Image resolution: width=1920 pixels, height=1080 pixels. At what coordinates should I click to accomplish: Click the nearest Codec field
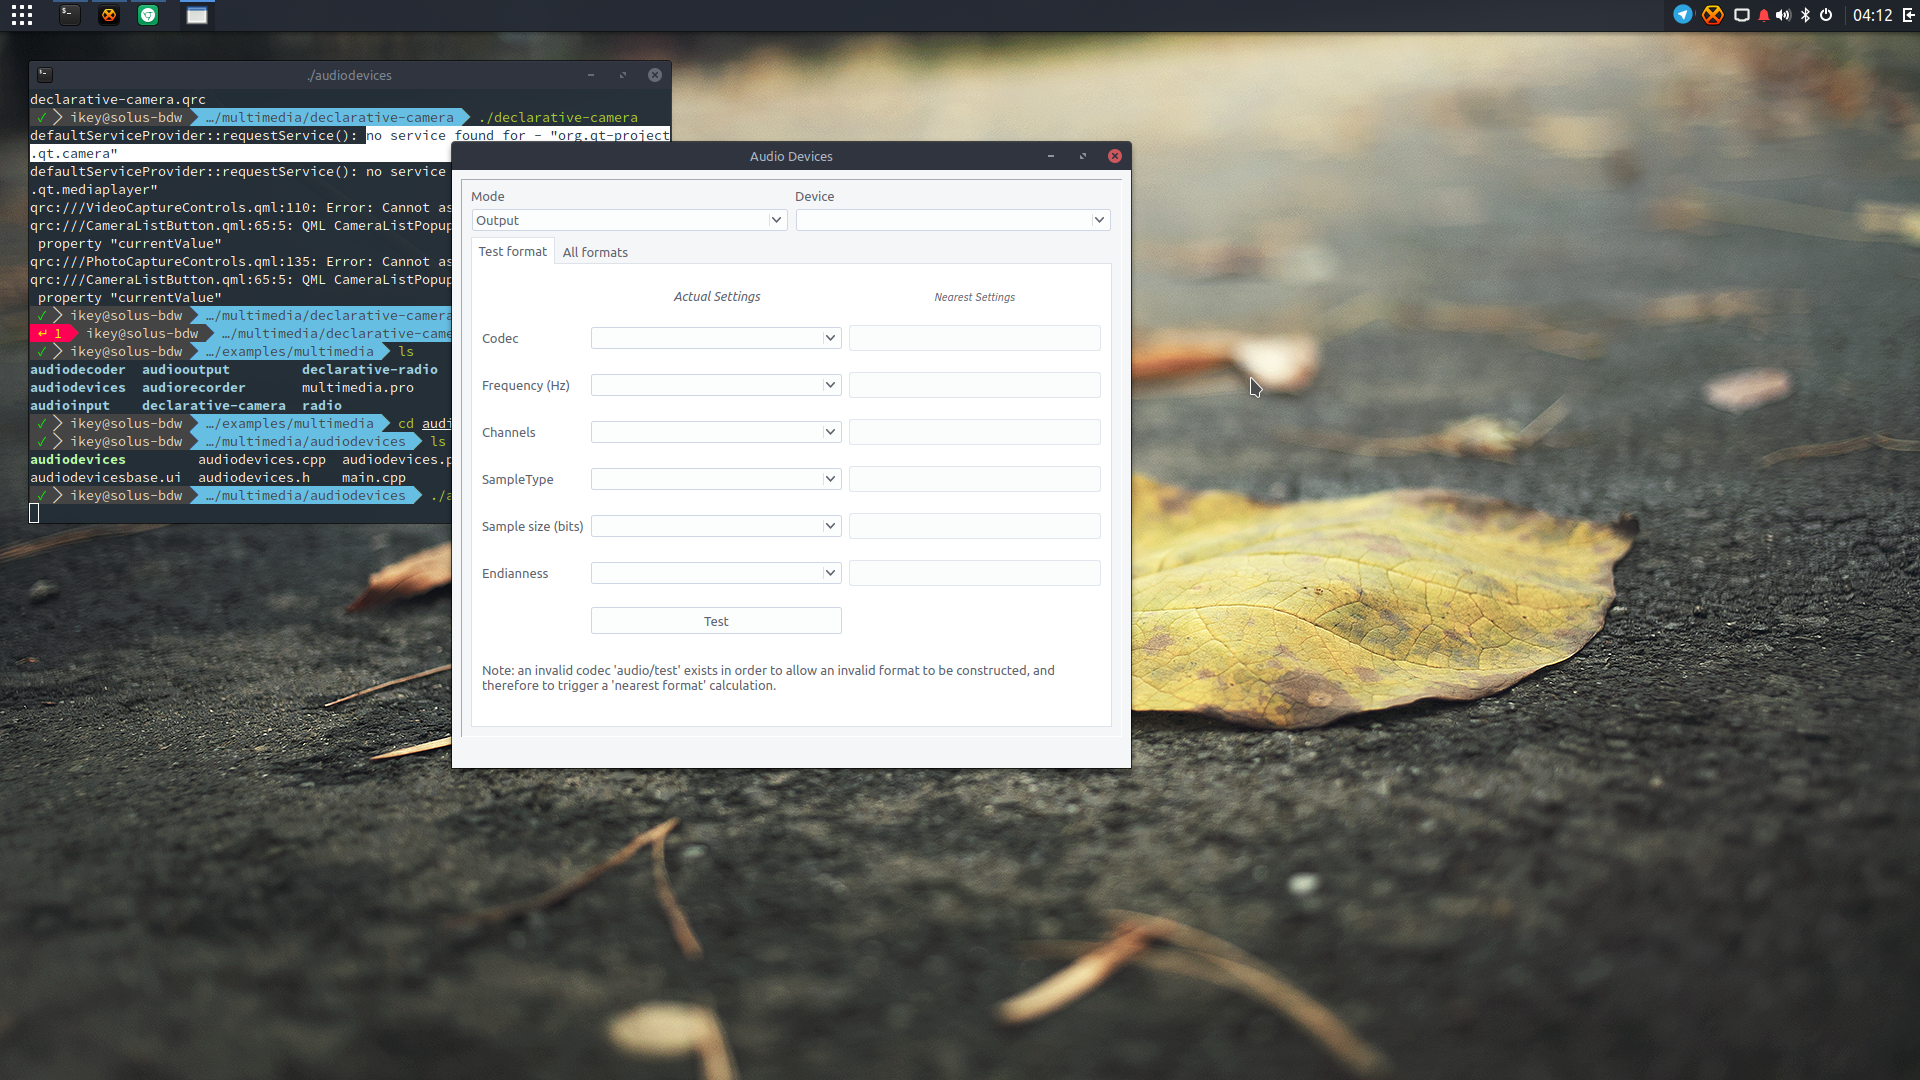975,338
